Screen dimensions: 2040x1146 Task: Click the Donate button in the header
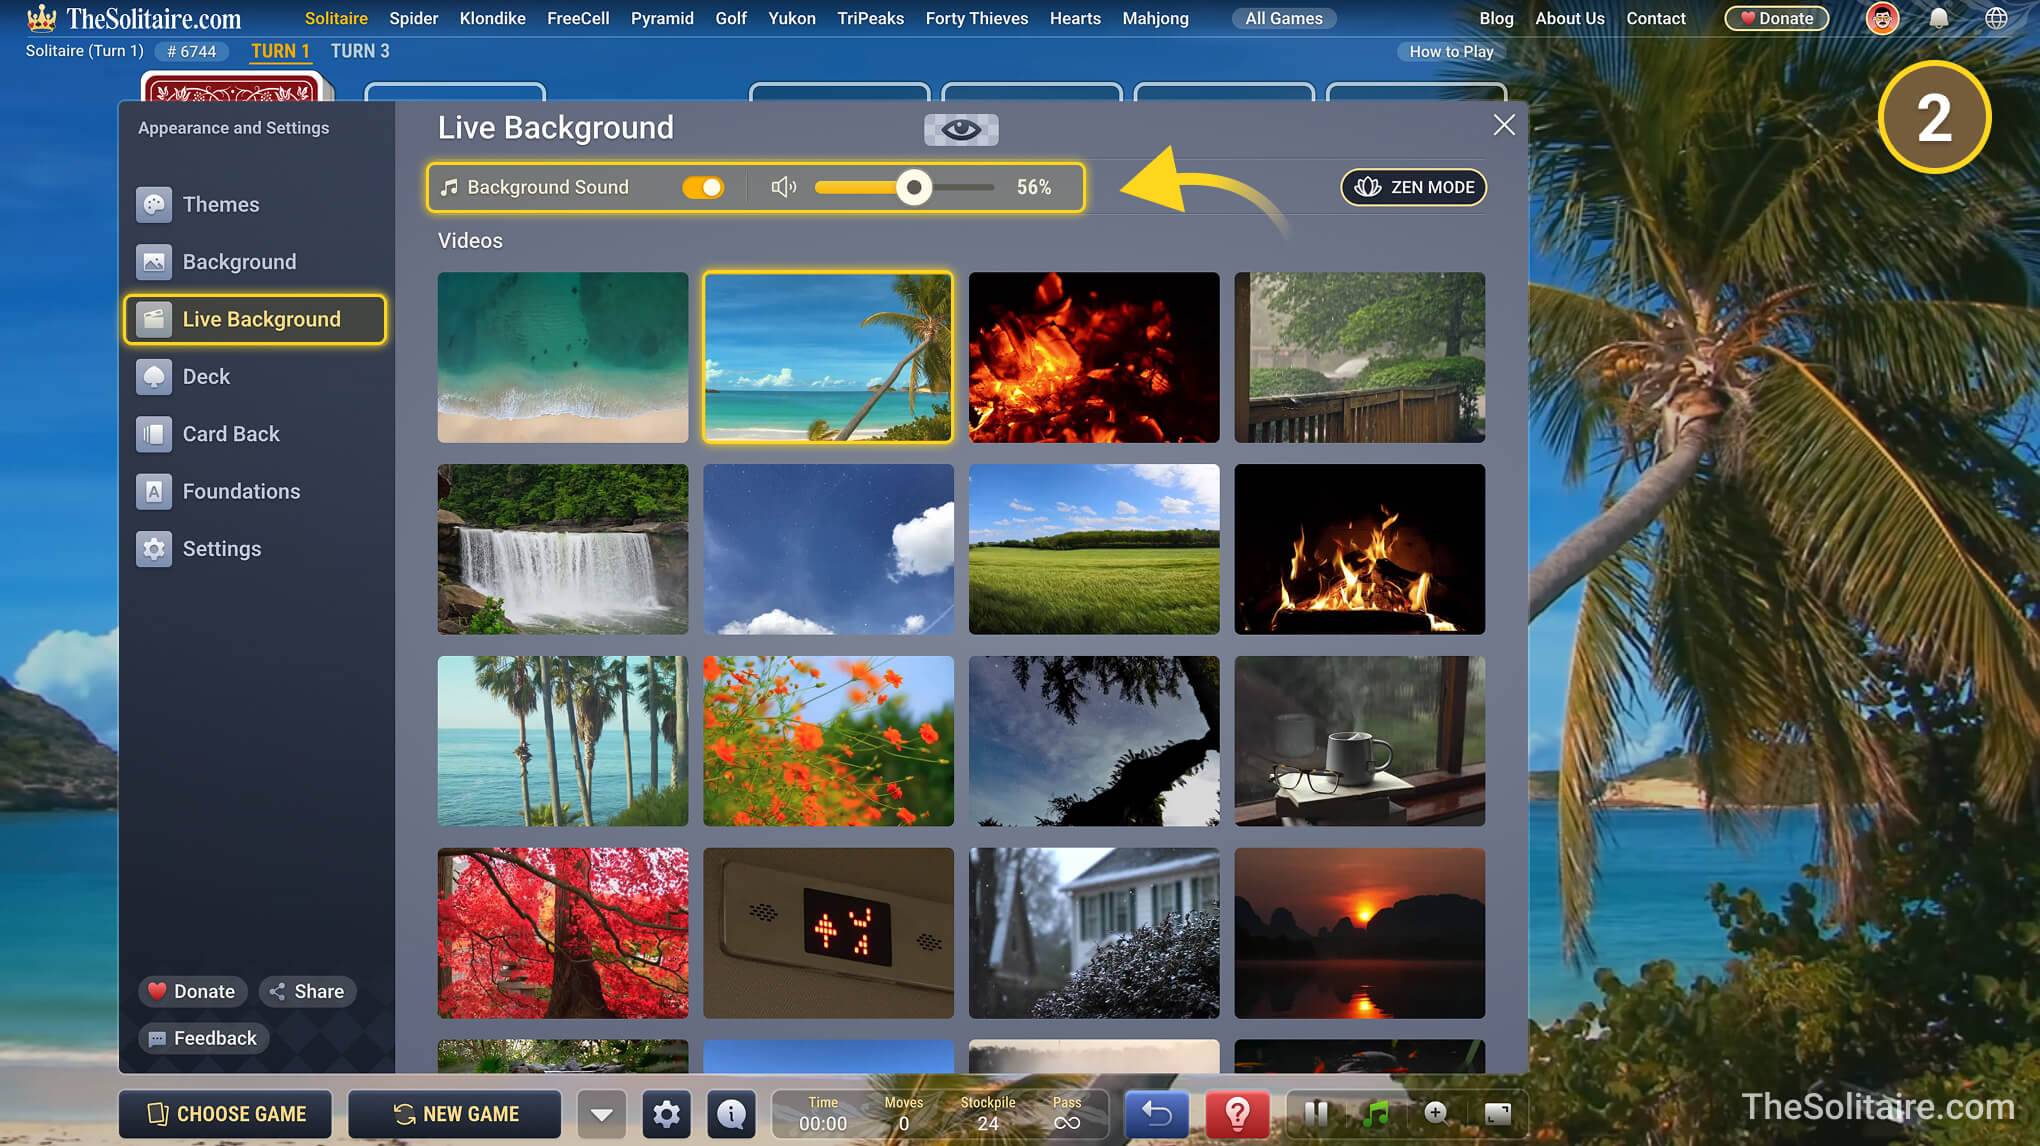pos(1777,19)
